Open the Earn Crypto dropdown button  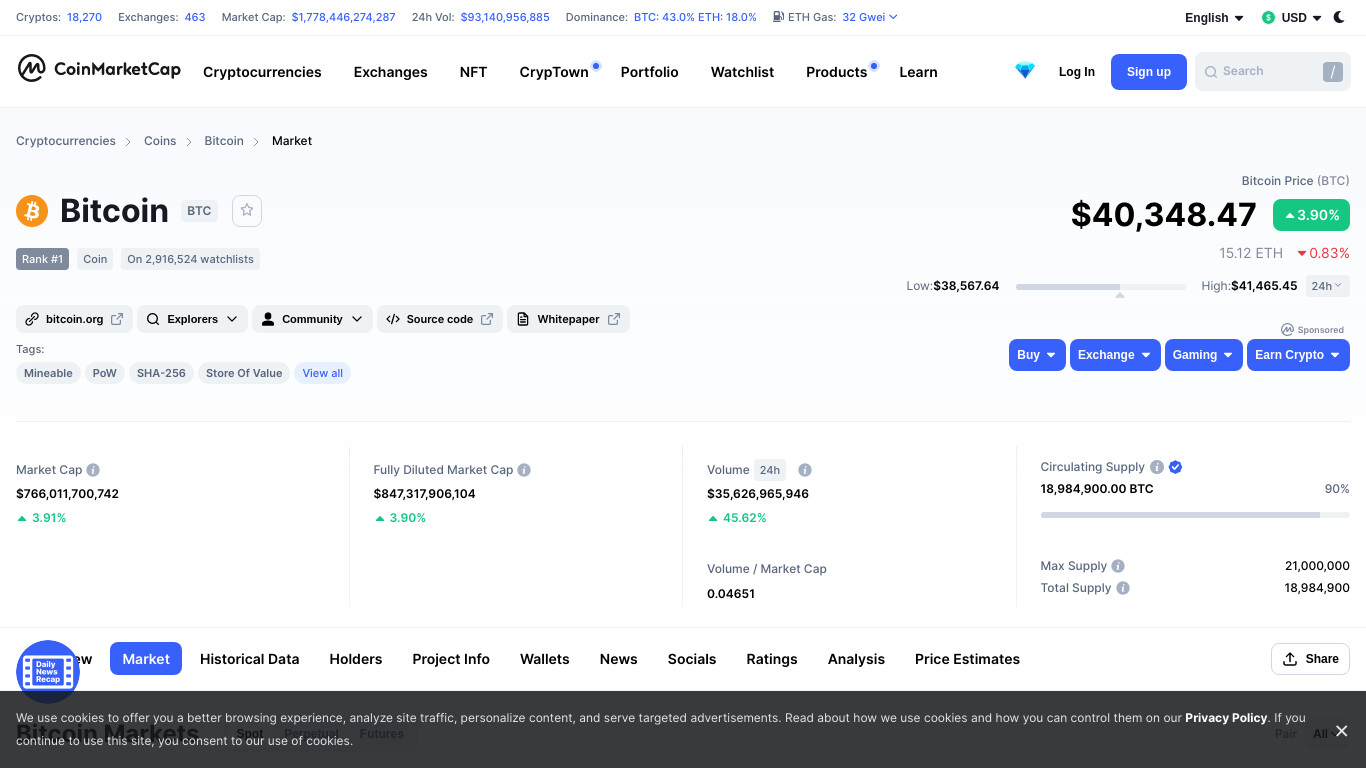point(1298,355)
